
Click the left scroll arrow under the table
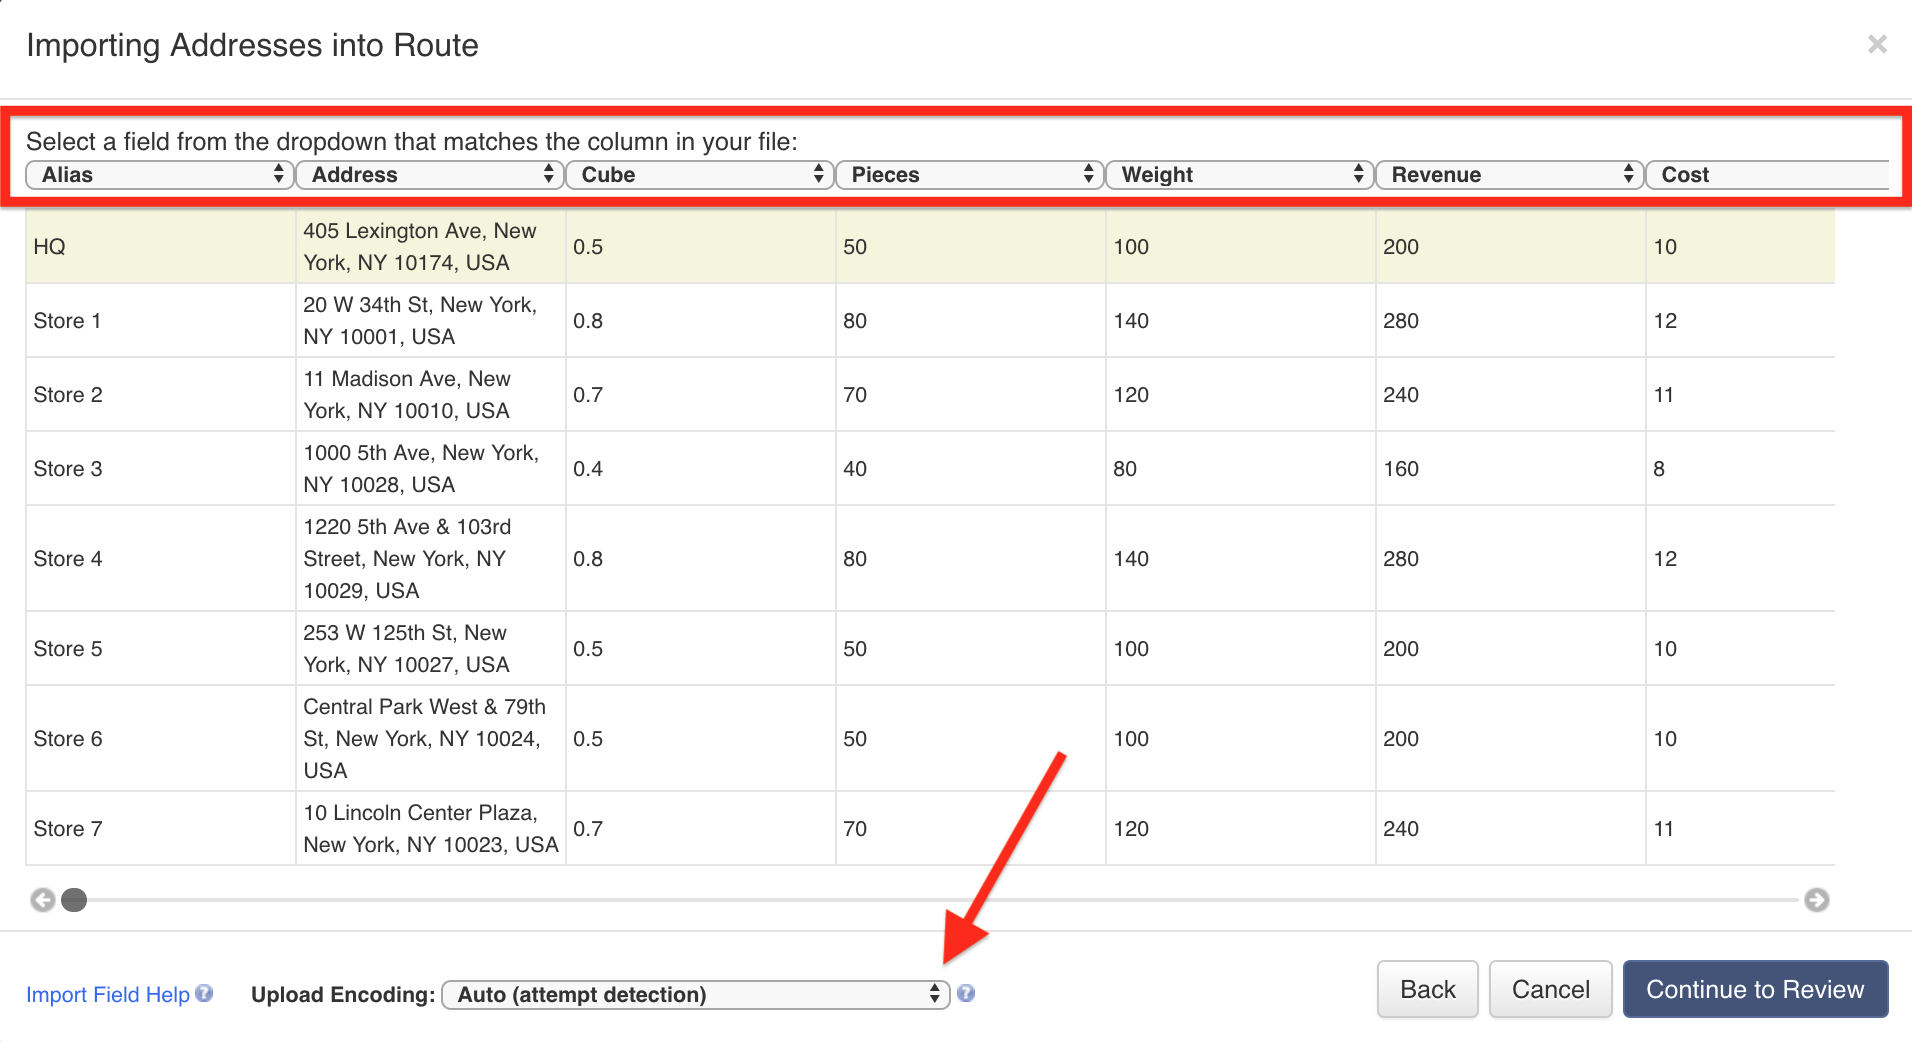[42, 900]
